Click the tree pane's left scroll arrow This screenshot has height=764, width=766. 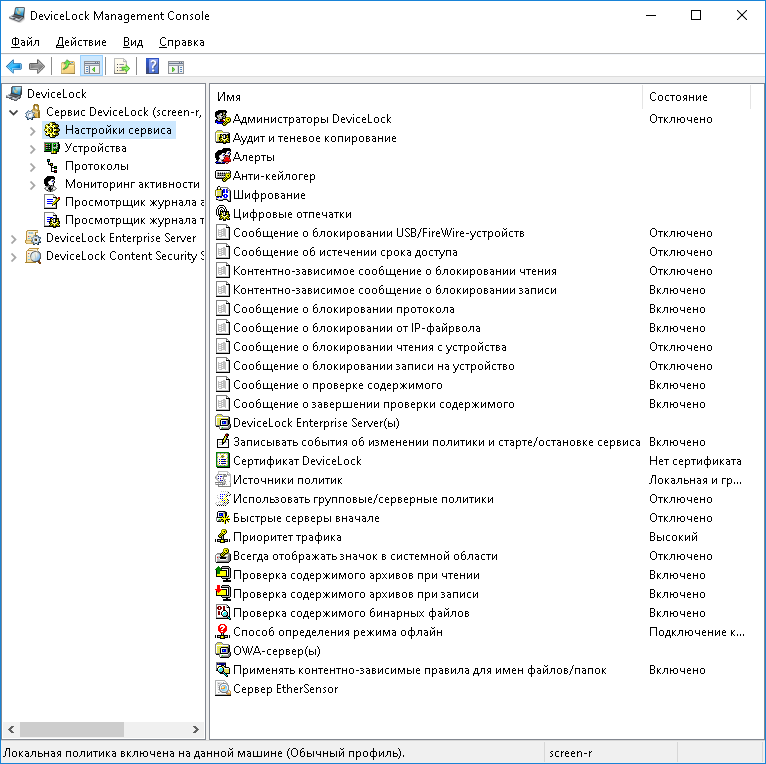pos(11,729)
